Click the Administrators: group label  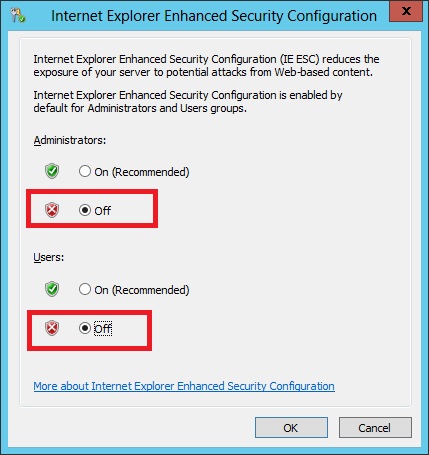pyautogui.click(x=70, y=140)
